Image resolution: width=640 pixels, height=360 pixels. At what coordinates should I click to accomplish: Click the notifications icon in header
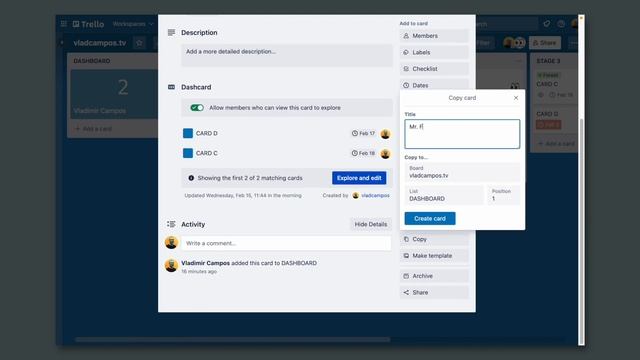pos(547,24)
